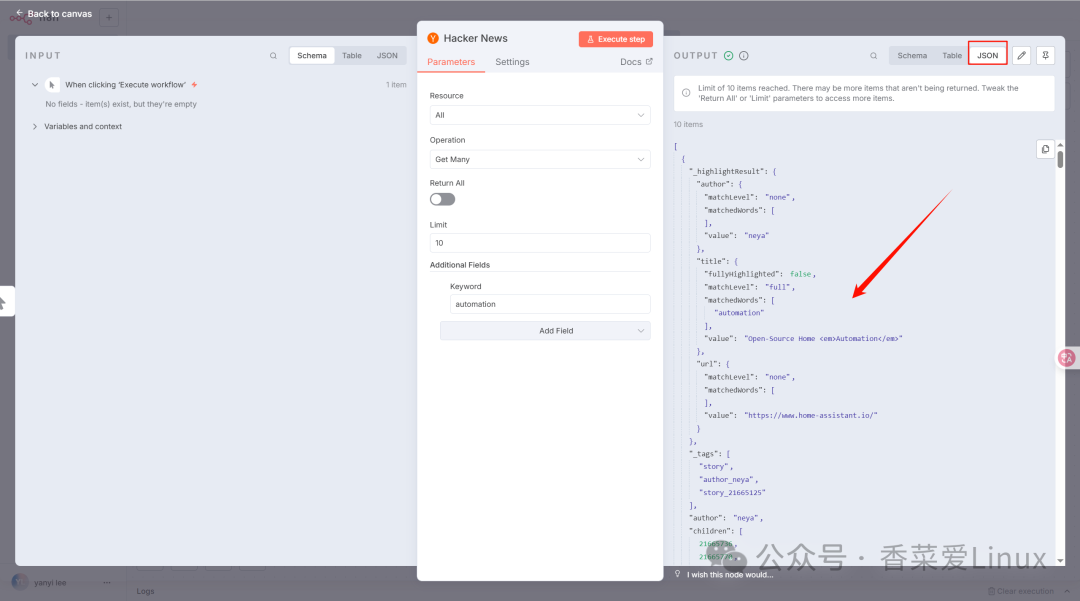Copy the JSON output
The width and height of the screenshot is (1080, 601).
[1045, 149]
